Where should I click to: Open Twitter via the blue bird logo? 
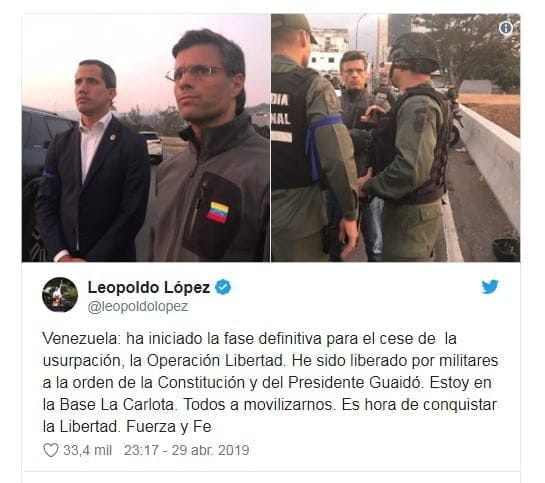point(490,287)
